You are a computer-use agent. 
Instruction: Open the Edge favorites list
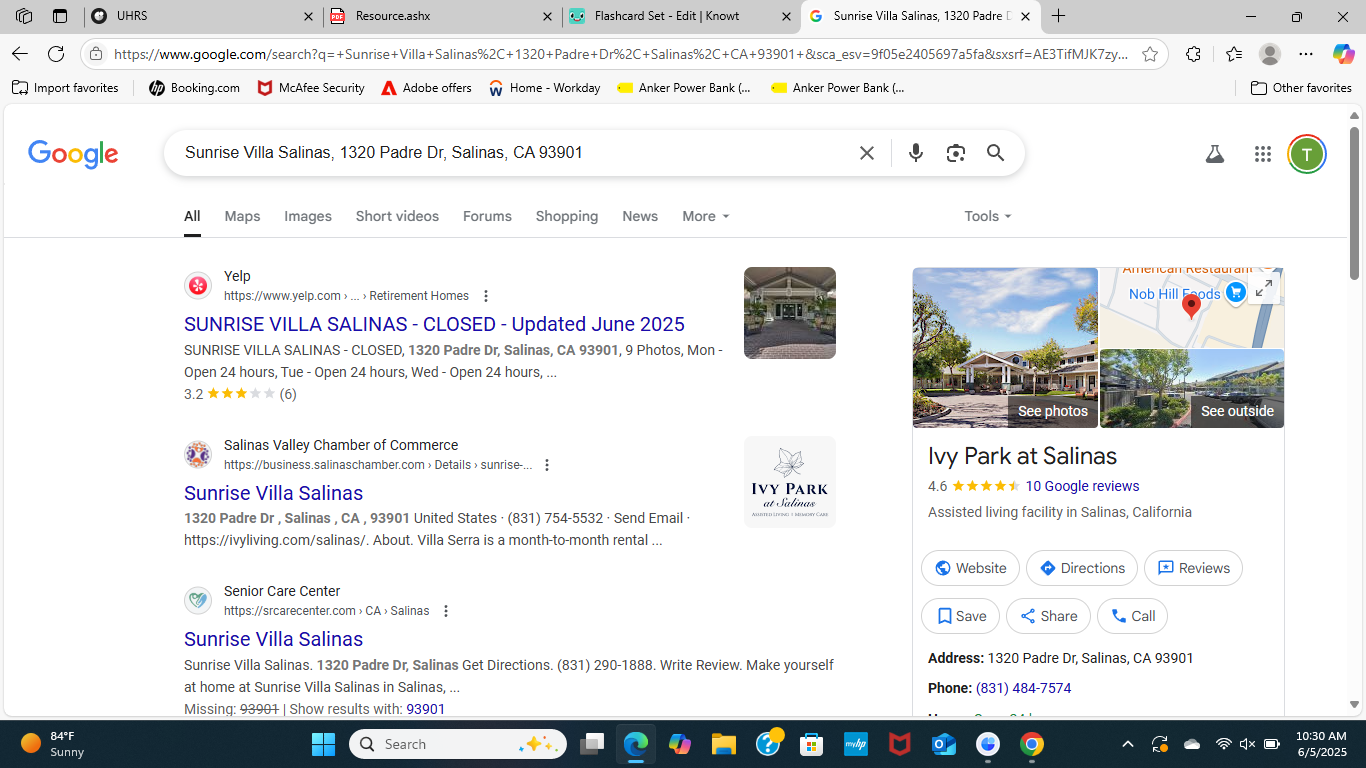pyautogui.click(x=1234, y=54)
